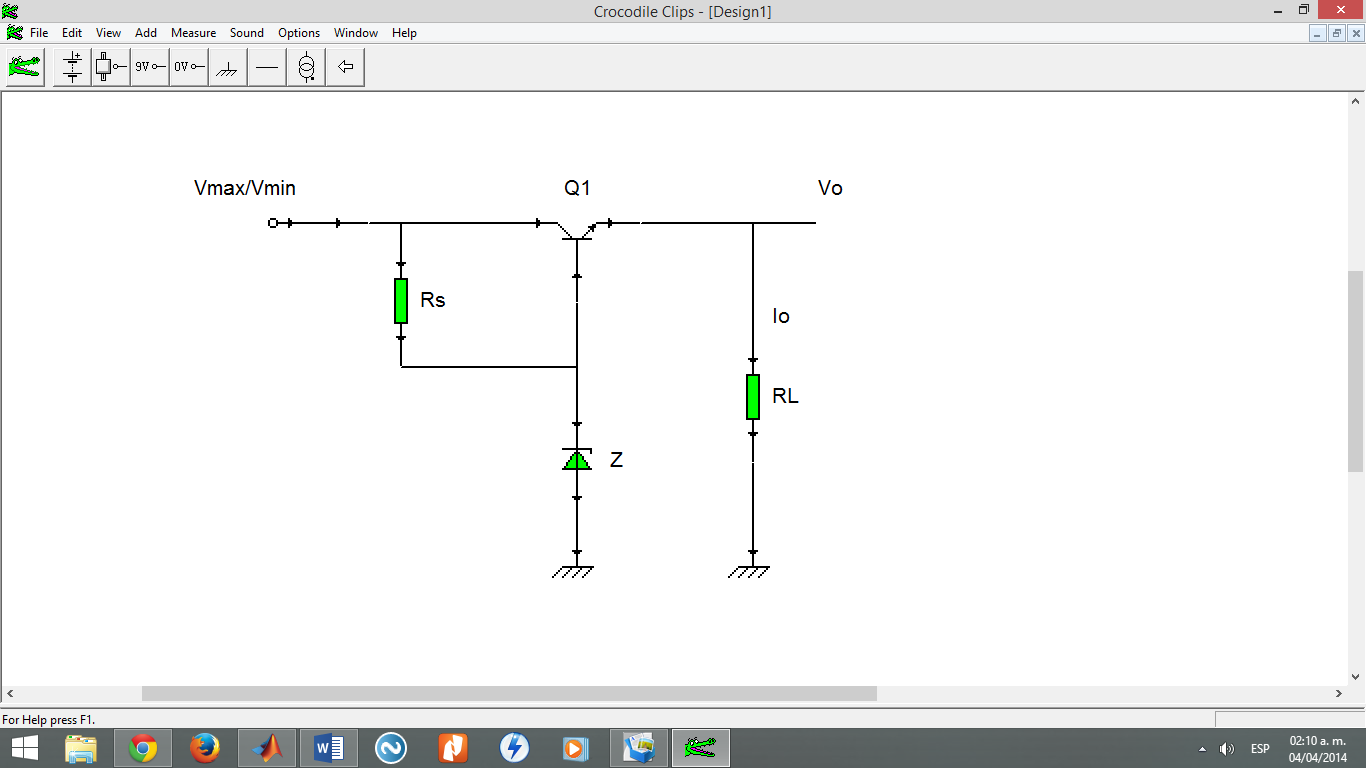This screenshot has width=1366, height=768.
Task: Select the Zener diode Z in circuit
Action: pyautogui.click(x=577, y=460)
